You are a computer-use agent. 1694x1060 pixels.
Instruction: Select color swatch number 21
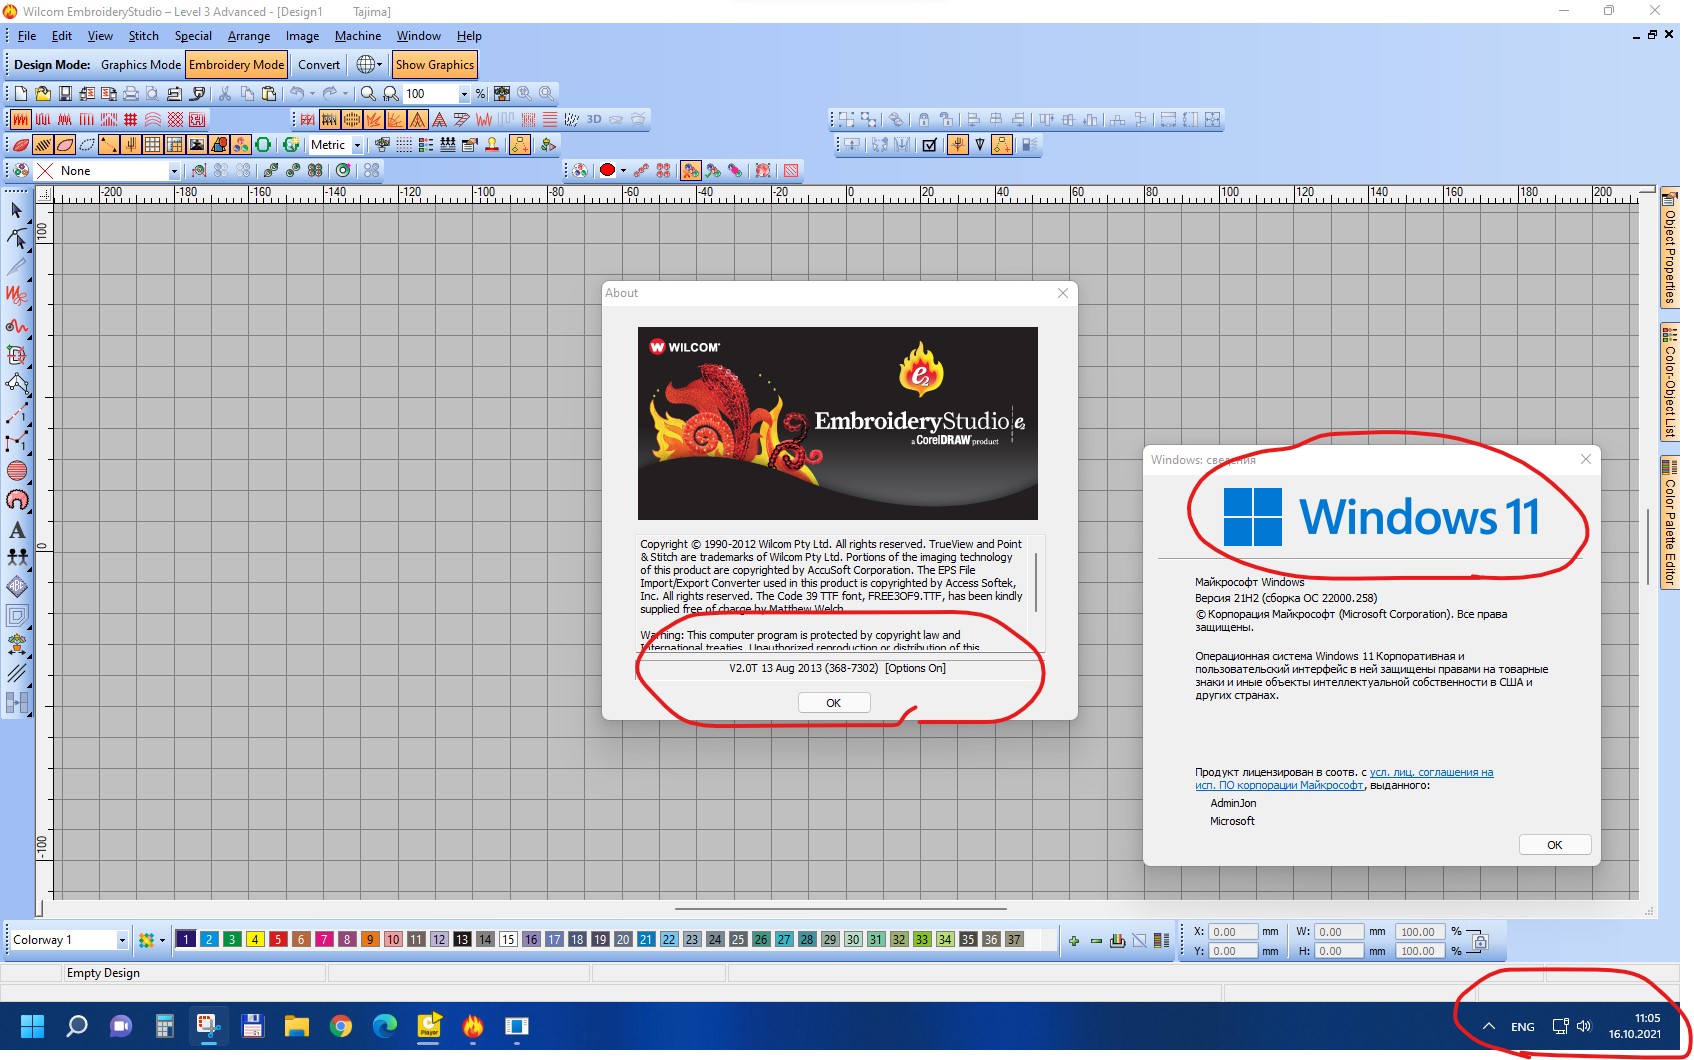[x=646, y=940]
